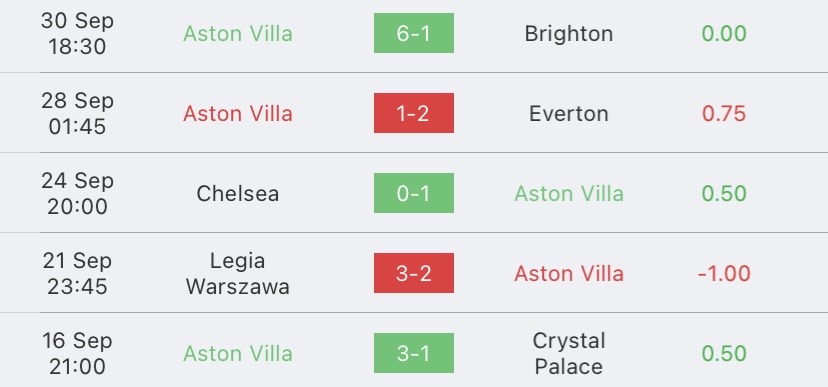Image resolution: width=828 pixels, height=387 pixels.
Task: Open Legia Warszawa team link
Action: pos(238,273)
